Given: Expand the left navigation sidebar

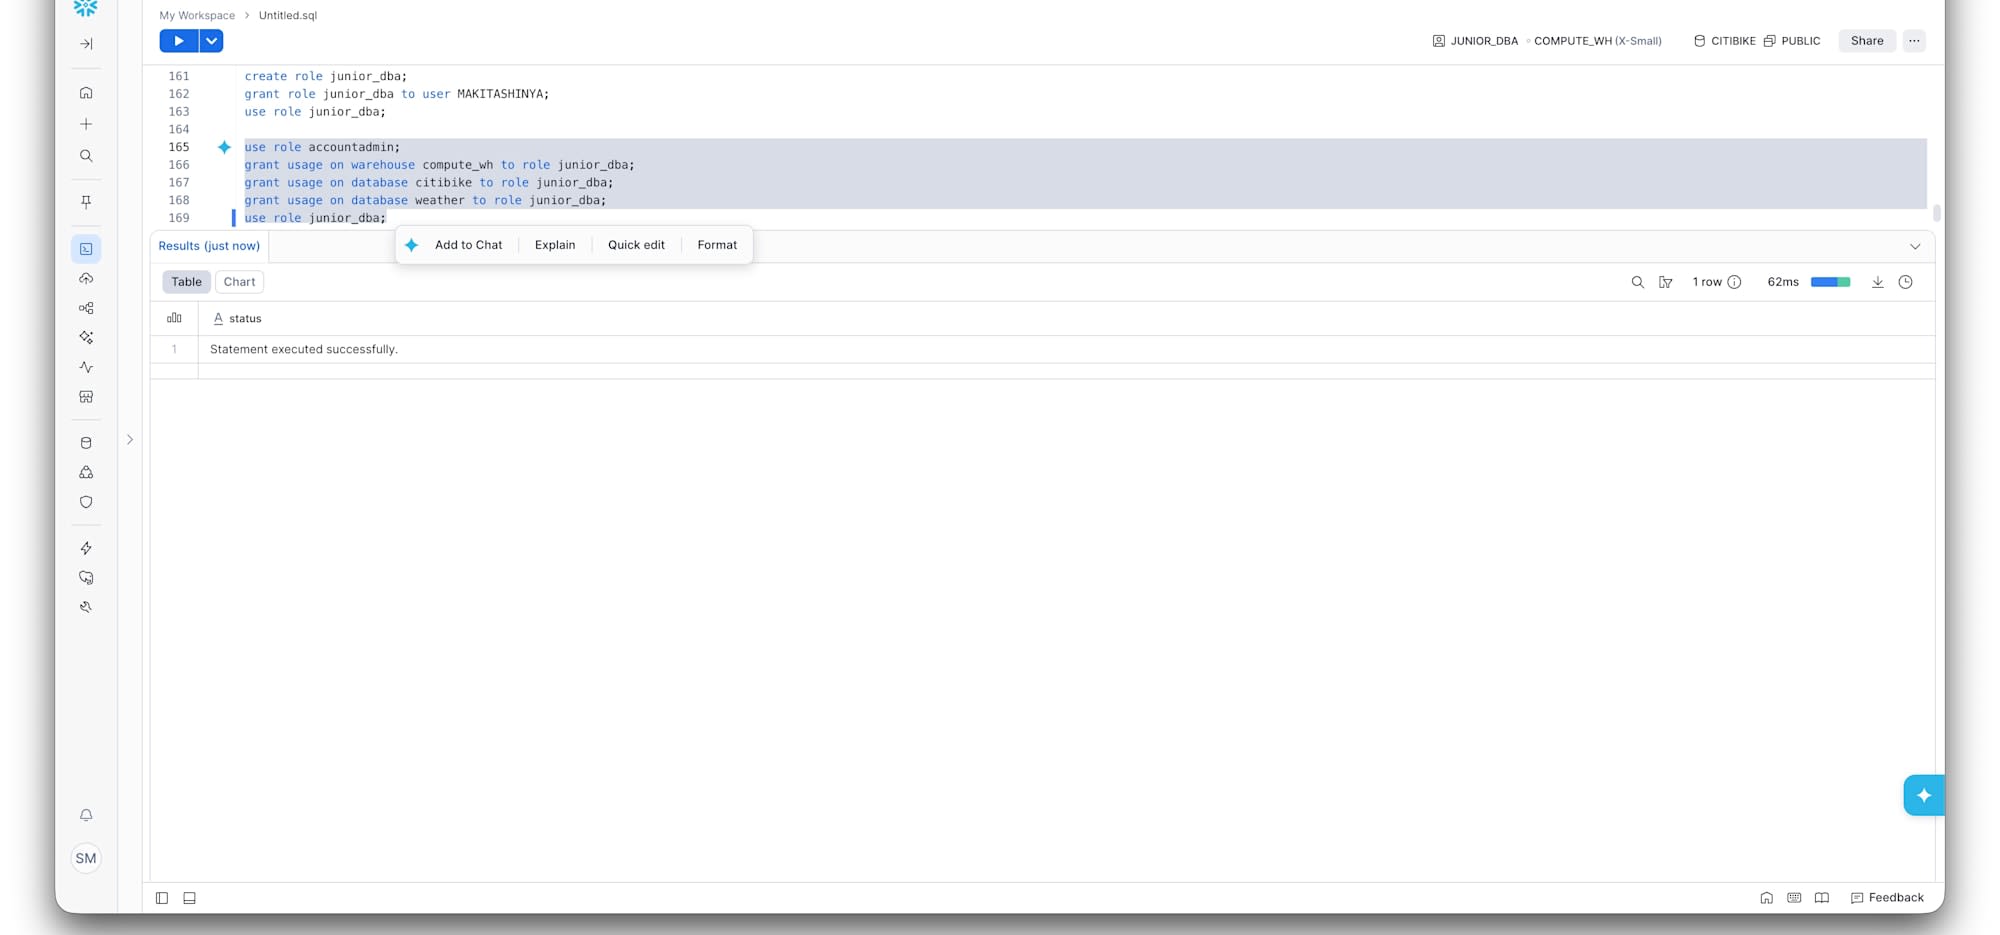Looking at the screenshot, I should tap(86, 44).
